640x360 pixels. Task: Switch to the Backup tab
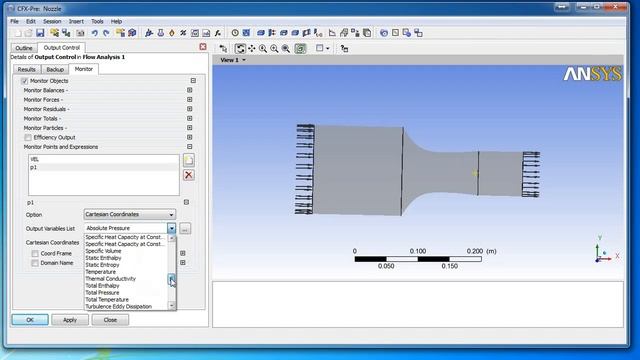tap(55, 69)
